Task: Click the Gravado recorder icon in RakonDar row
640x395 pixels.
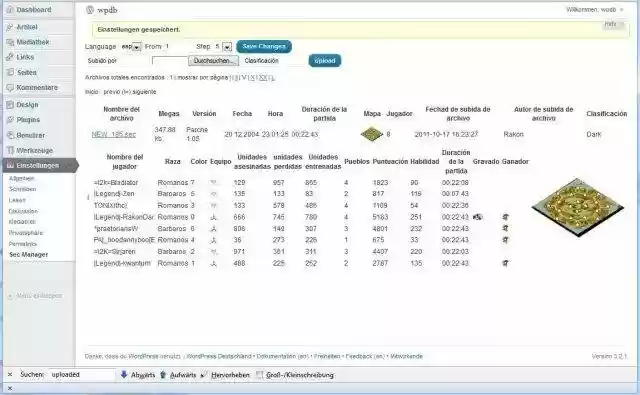Action: (478, 217)
